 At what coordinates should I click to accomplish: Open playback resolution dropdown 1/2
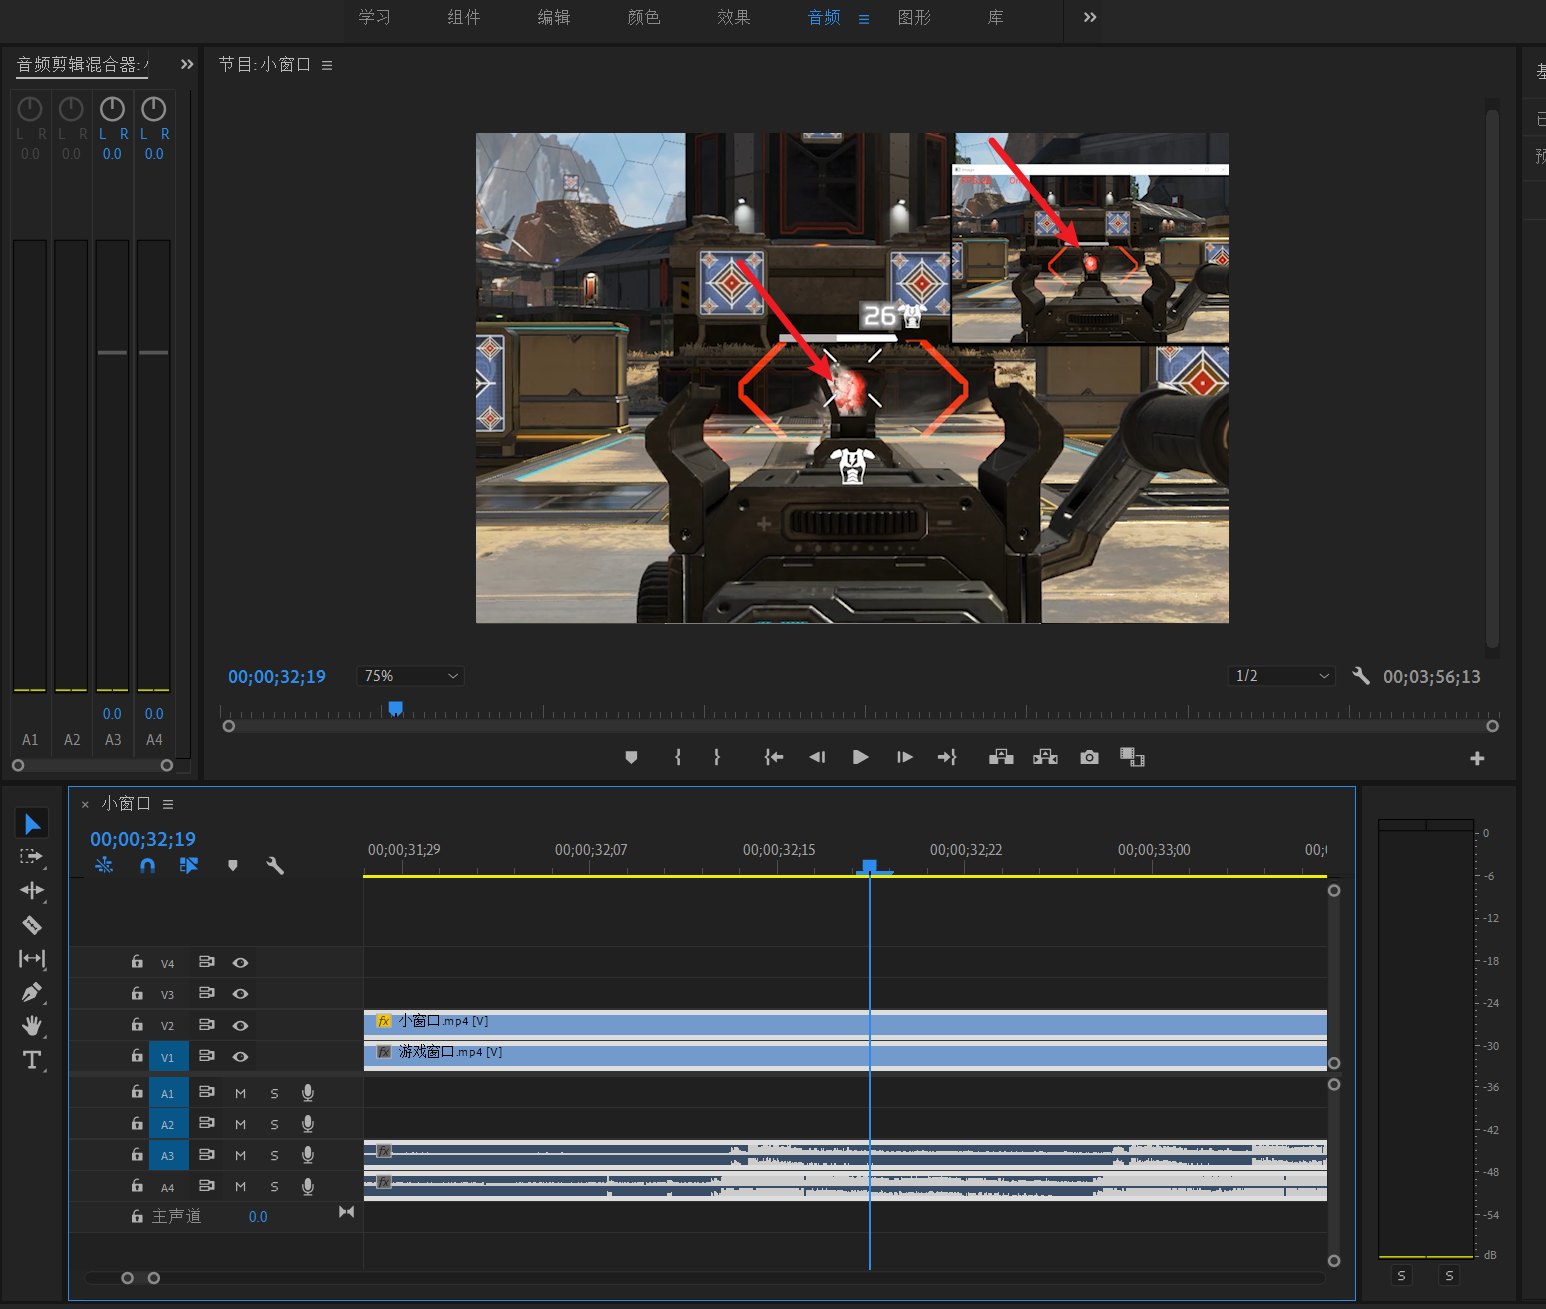click(1282, 676)
